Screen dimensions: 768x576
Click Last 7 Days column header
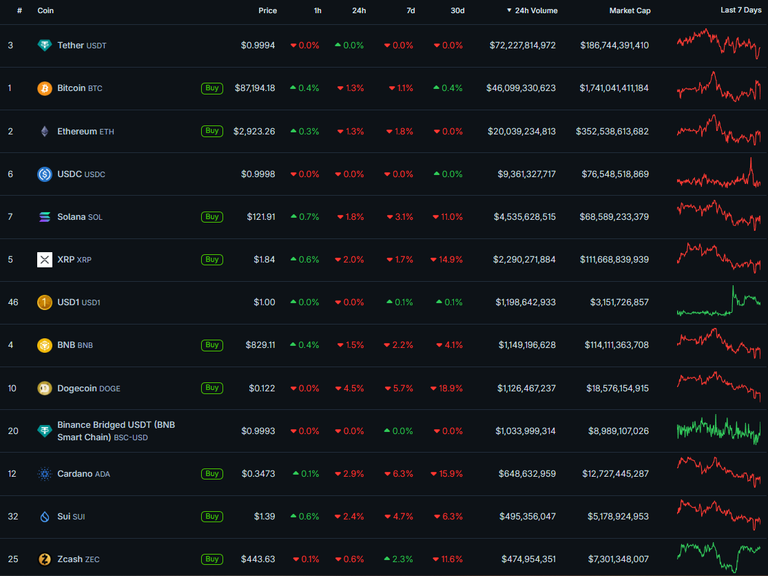click(741, 10)
